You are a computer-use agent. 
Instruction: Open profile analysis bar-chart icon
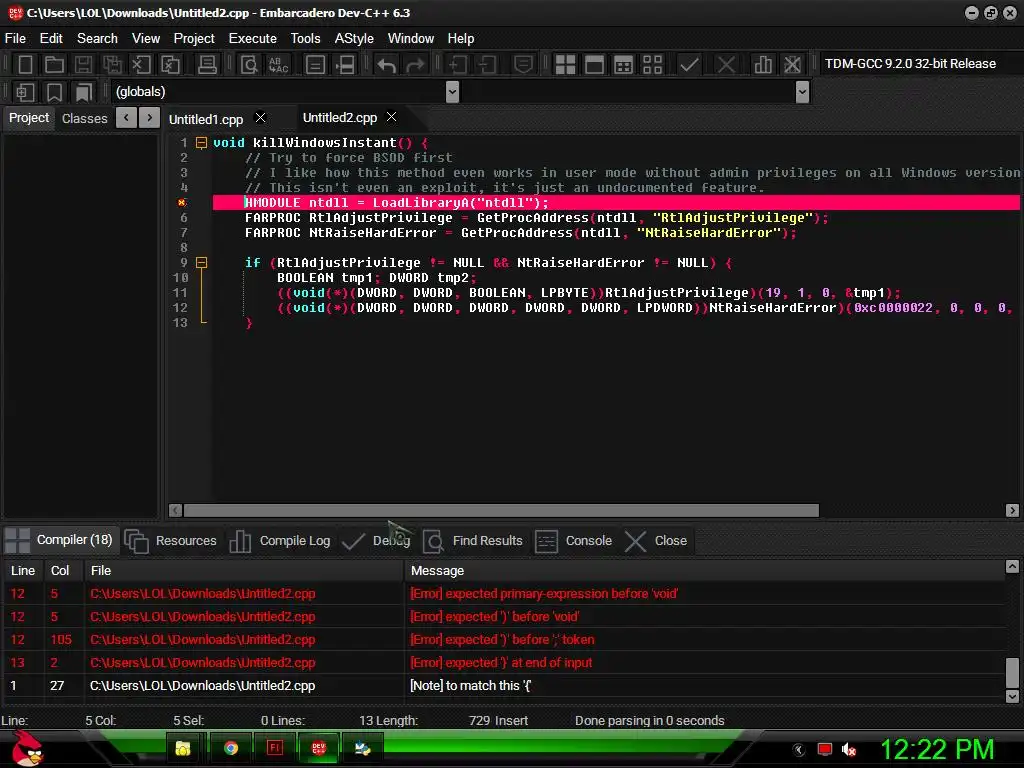(x=763, y=64)
